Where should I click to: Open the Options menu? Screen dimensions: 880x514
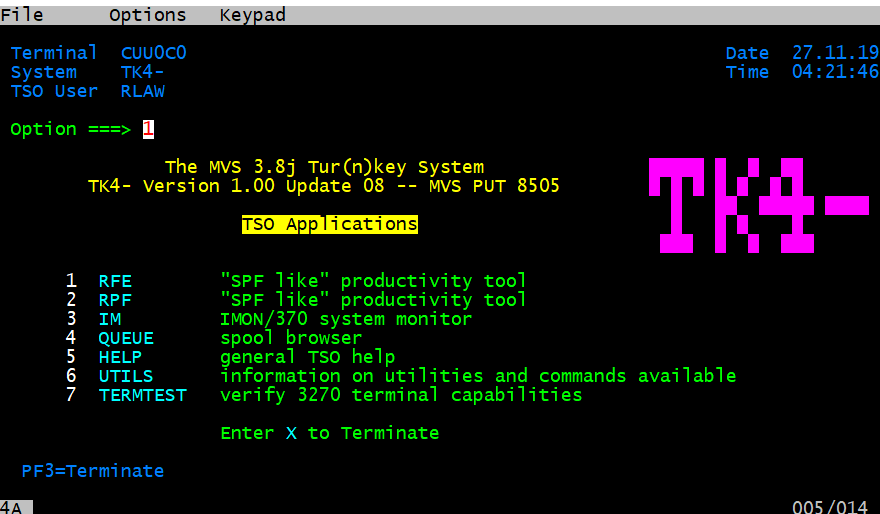[148, 15]
